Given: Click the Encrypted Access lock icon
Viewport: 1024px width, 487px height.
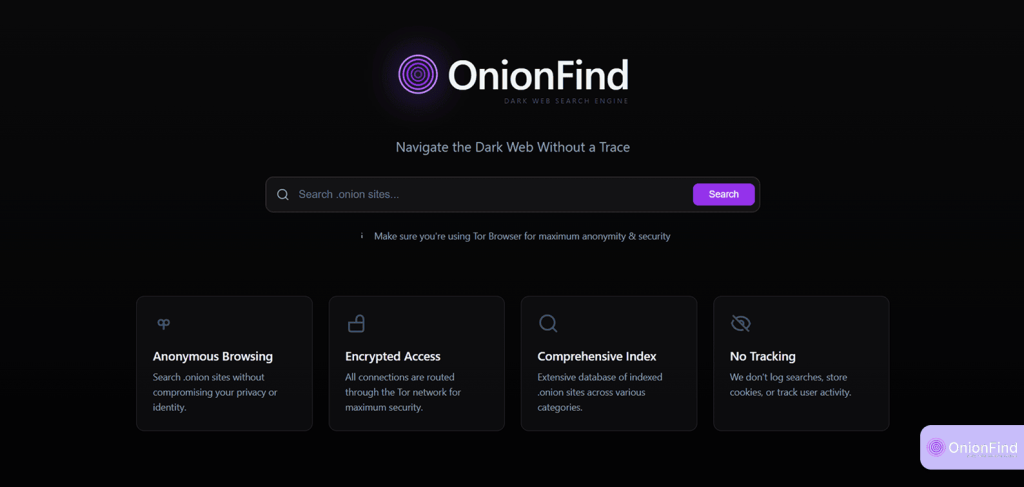Looking at the screenshot, I should click(x=355, y=324).
